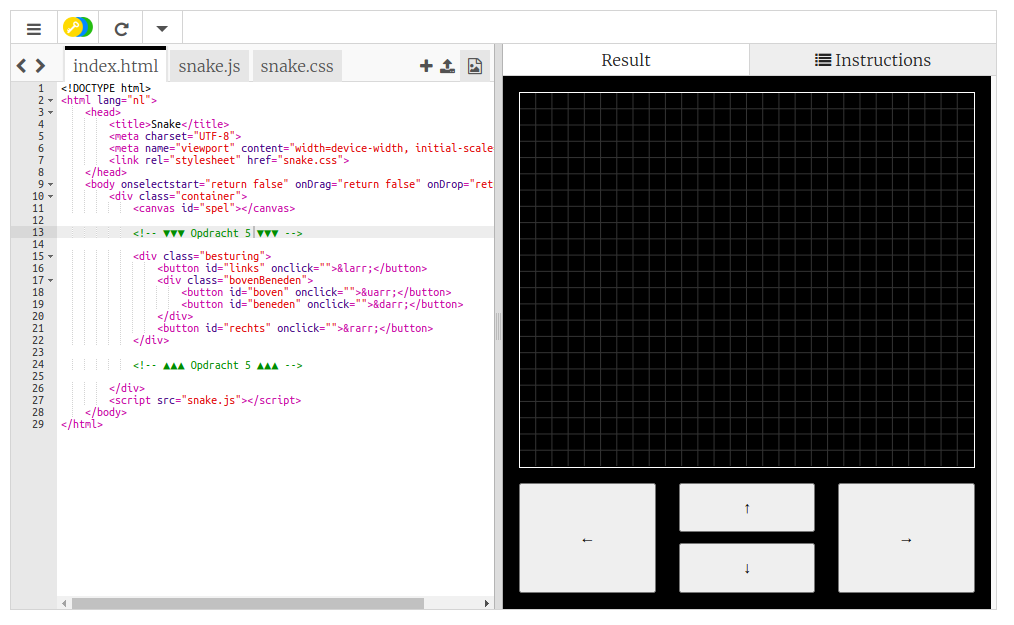Click the <!DOCTYPE html> text on line 1
The height and width of the screenshot is (625, 1014).
point(106,88)
